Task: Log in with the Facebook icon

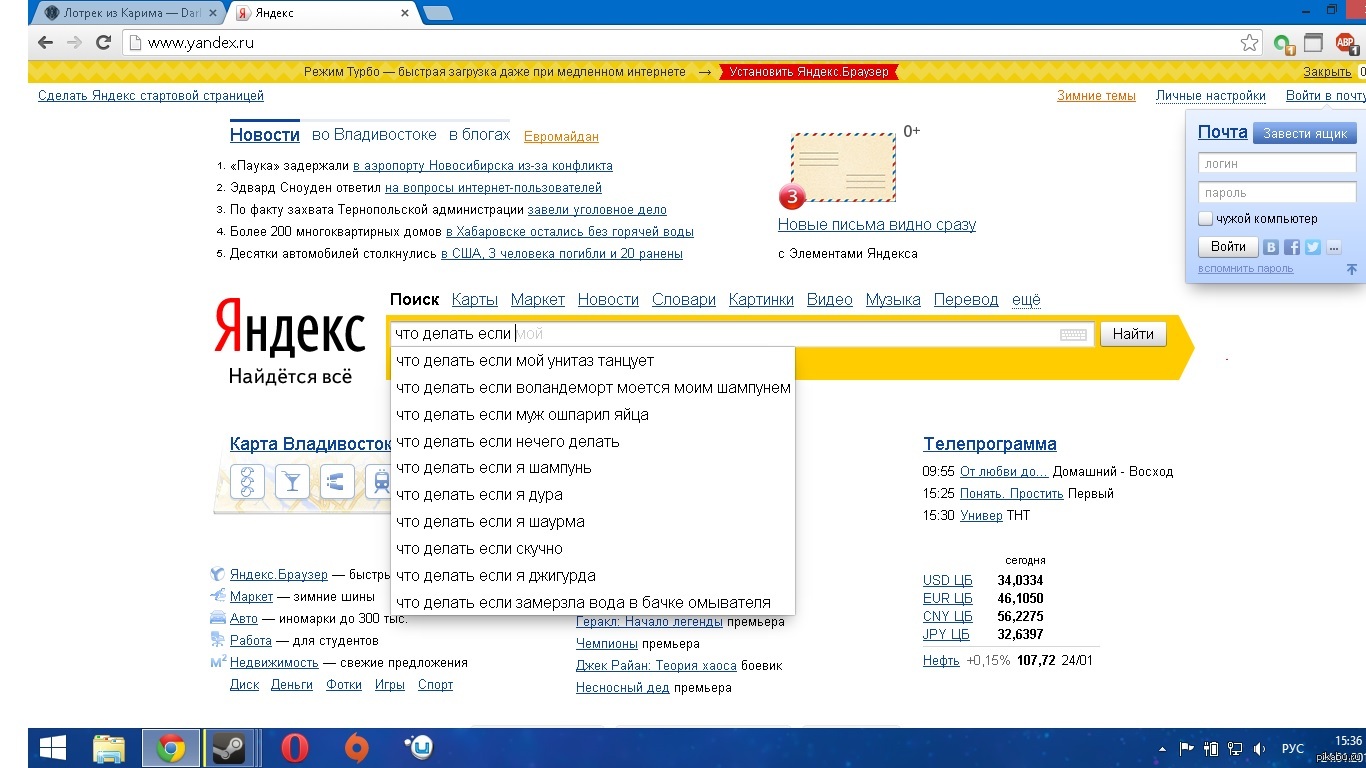Action: coord(1292,247)
